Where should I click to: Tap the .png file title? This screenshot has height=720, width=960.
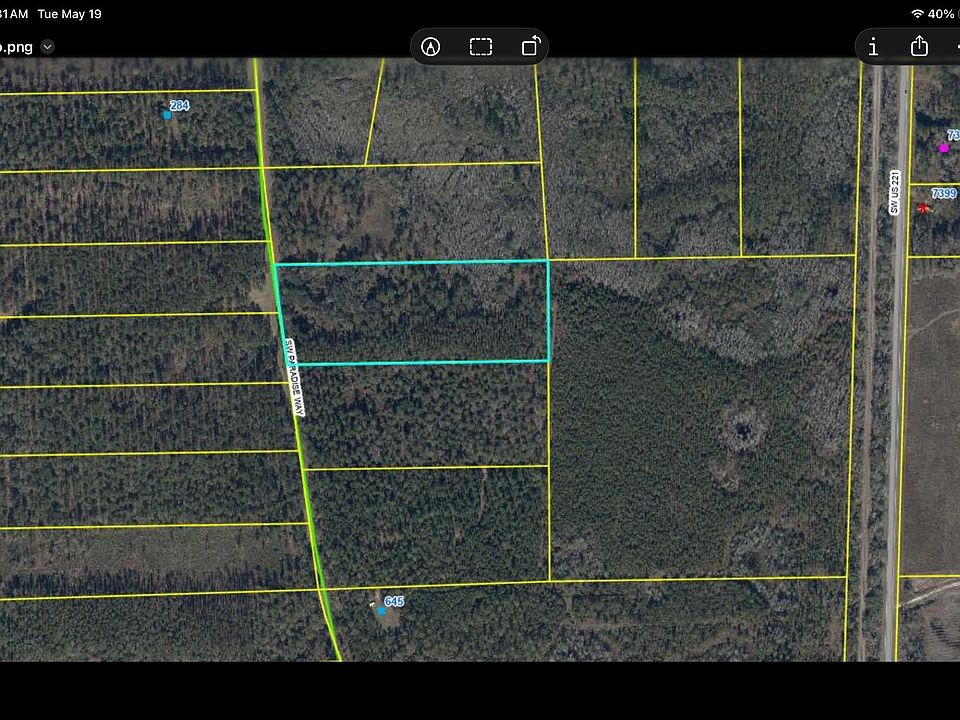[16, 47]
